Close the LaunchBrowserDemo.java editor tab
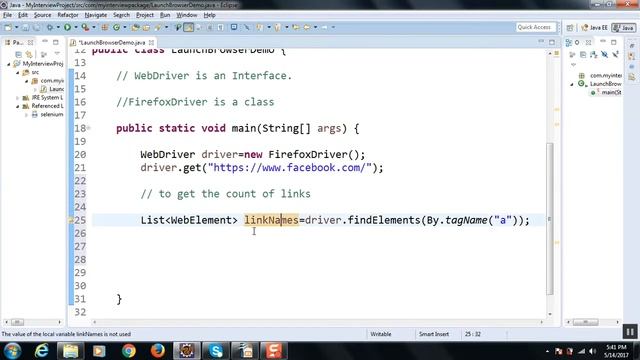This screenshot has height=360, width=640. pyautogui.click(x=151, y=42)
